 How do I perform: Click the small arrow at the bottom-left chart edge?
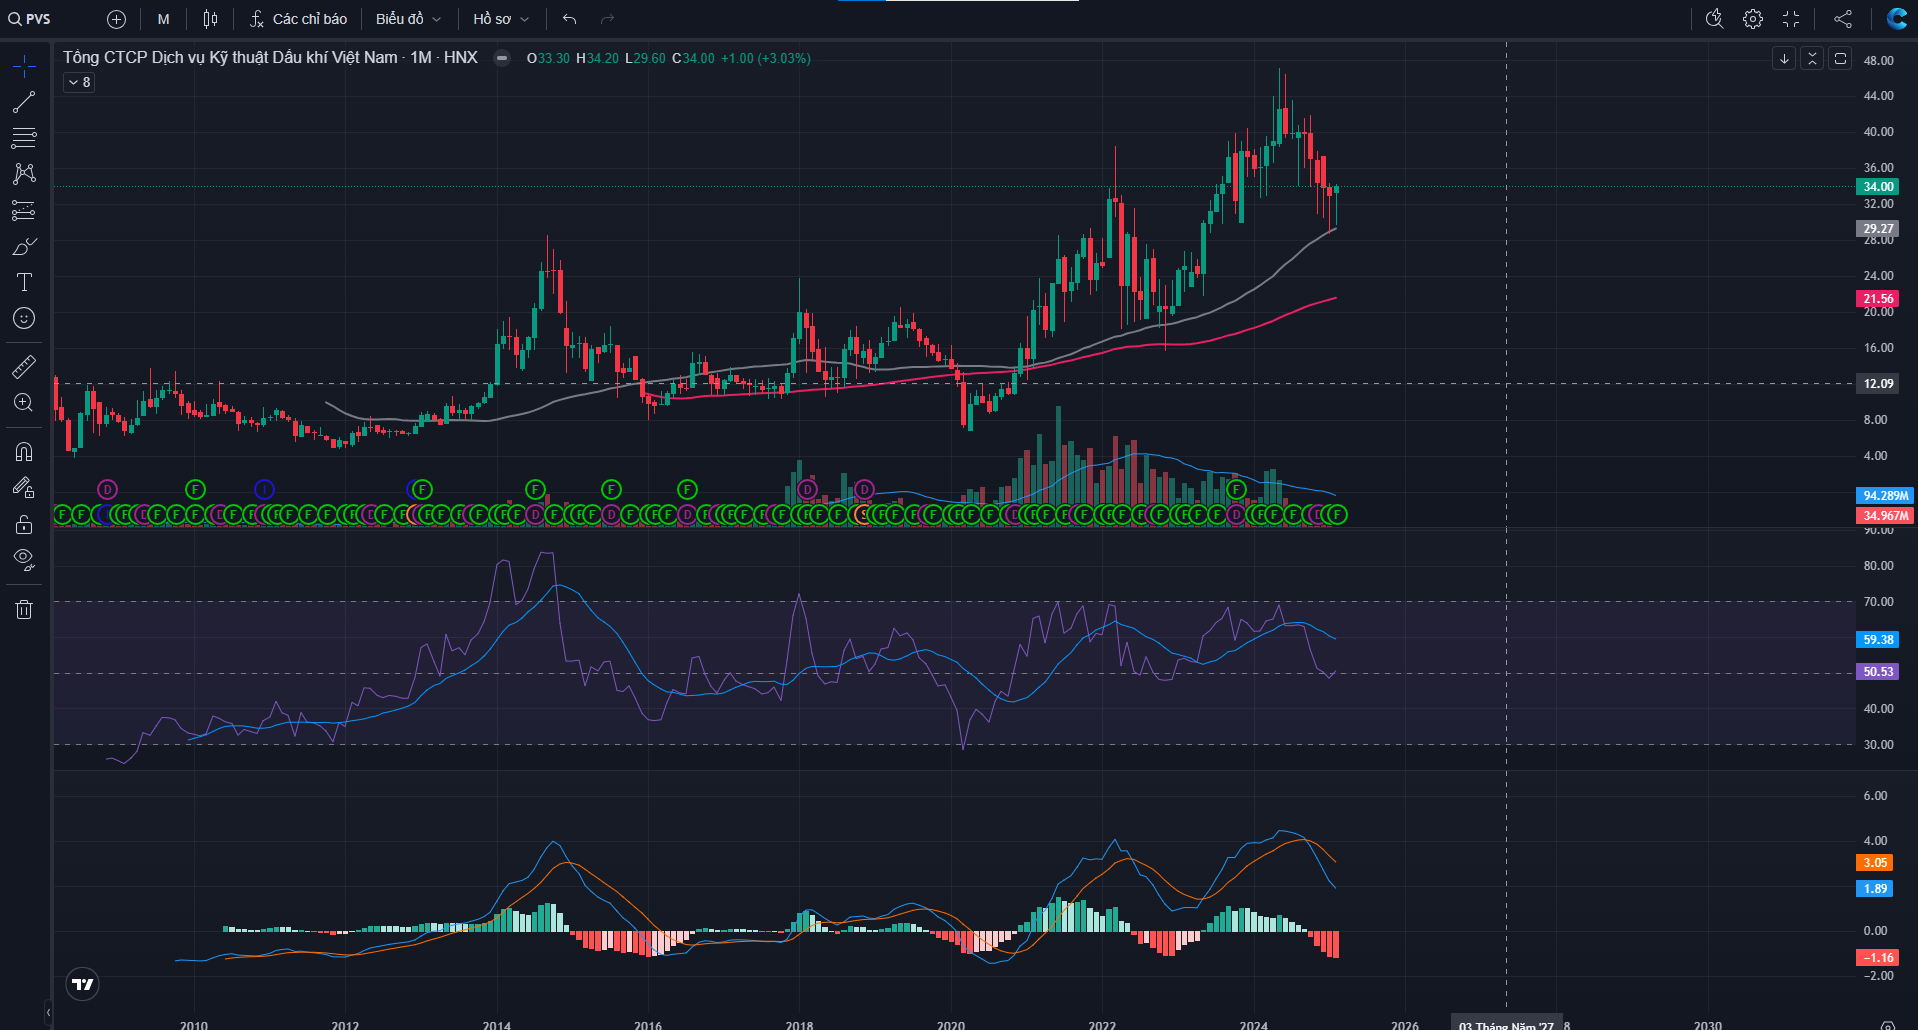pos(48,1012)
